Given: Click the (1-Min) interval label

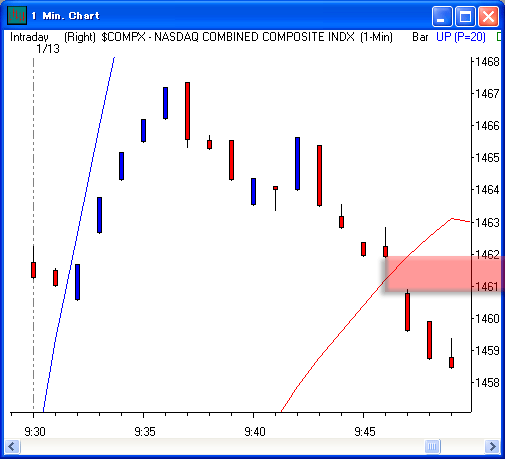Looking at the screenshot, I should point(376,37).
